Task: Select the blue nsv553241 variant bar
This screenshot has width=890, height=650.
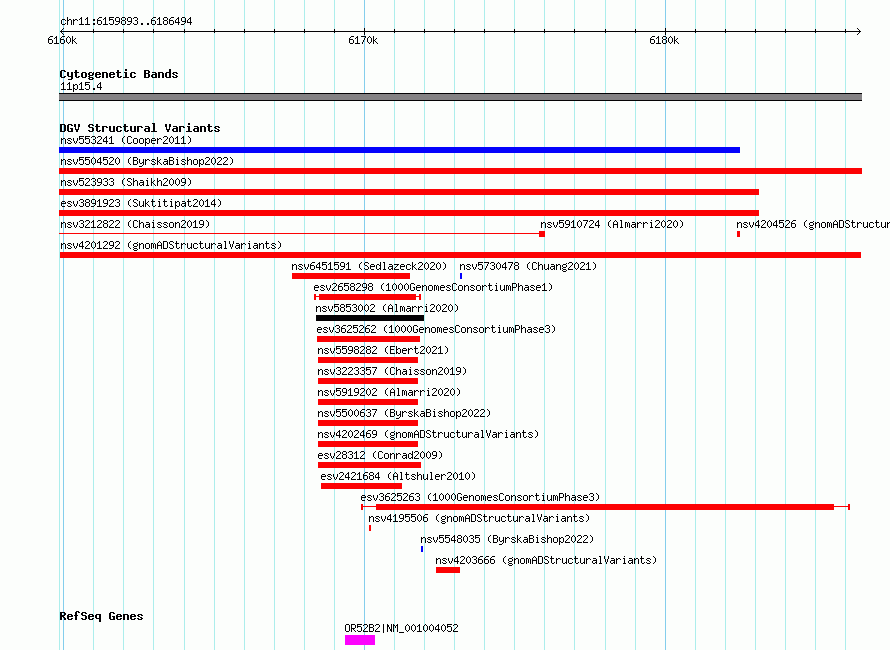Action: (400, 150)
